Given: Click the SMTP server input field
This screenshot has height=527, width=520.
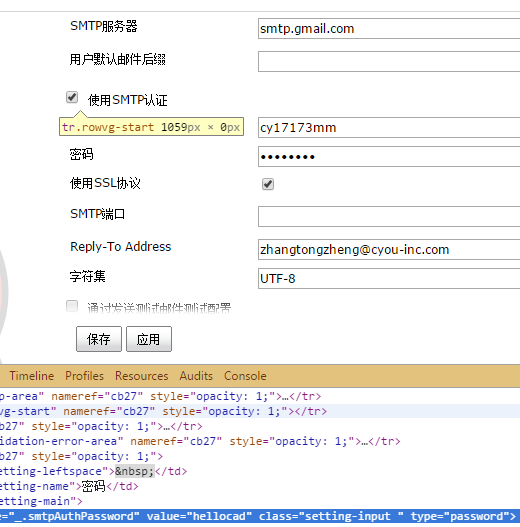Looking at the screenshot, I should tap(389, 29).
